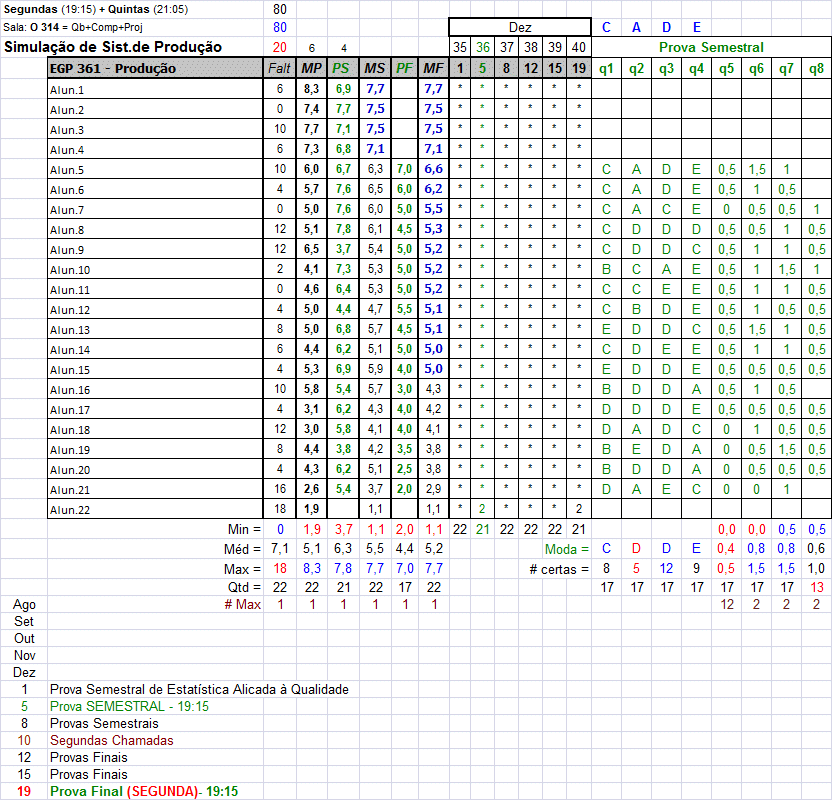Click the '# certas =' label cell
The image size is (832, 800).
tap(558, 569)
